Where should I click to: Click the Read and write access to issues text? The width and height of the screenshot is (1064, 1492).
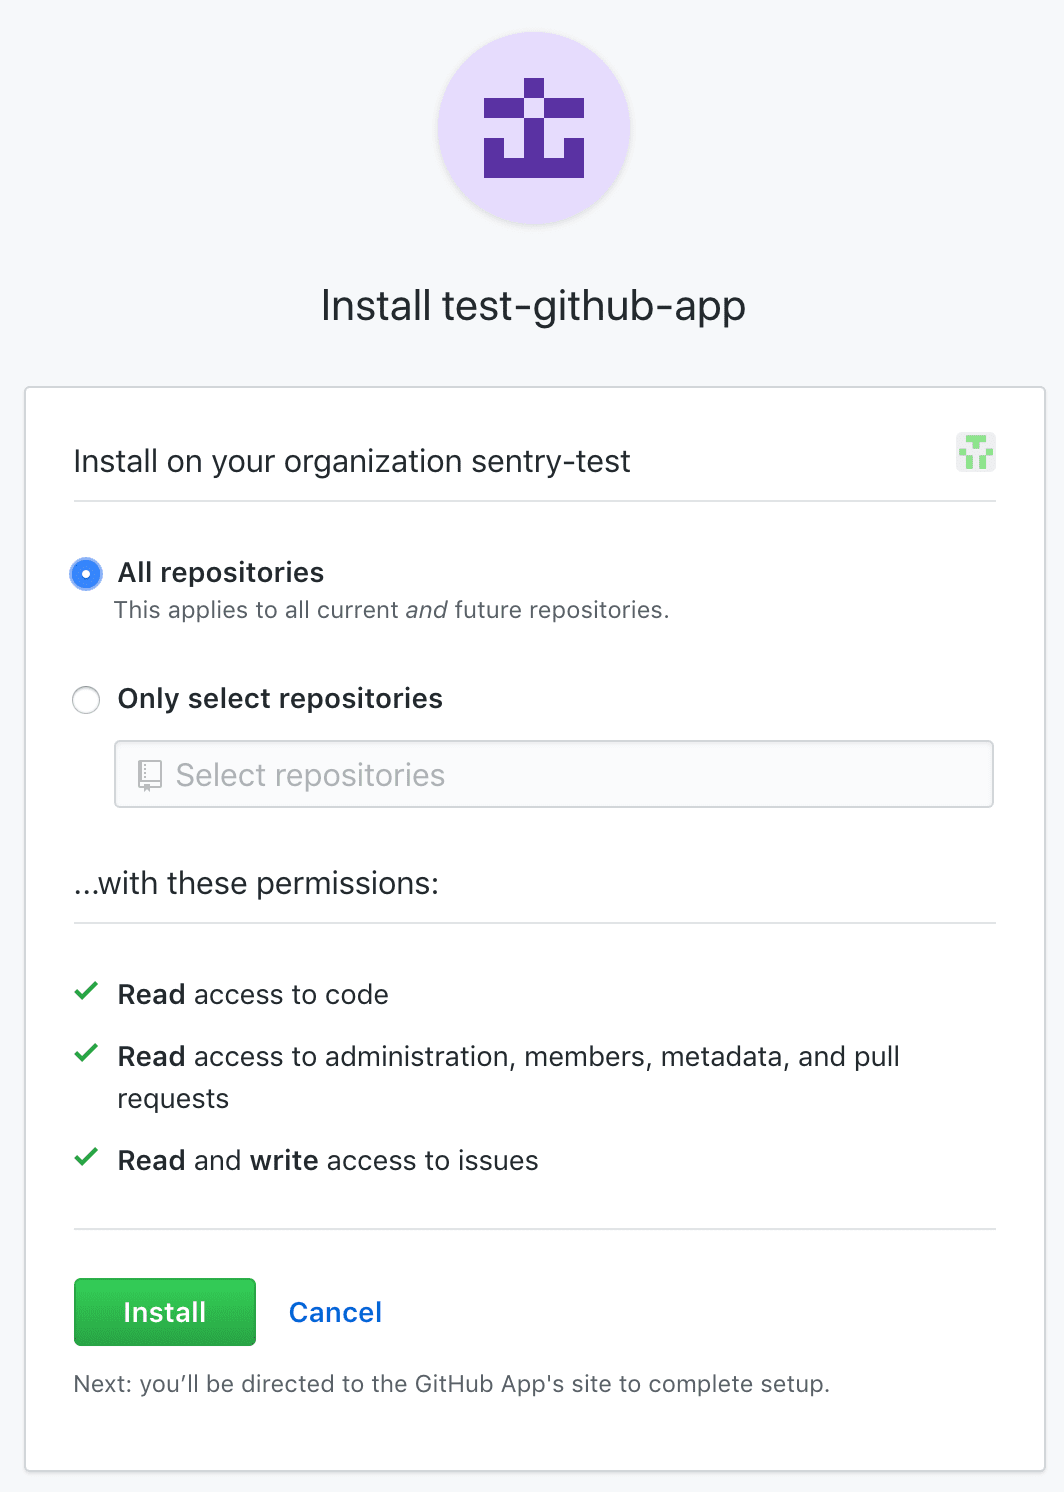coord(328,1160)
